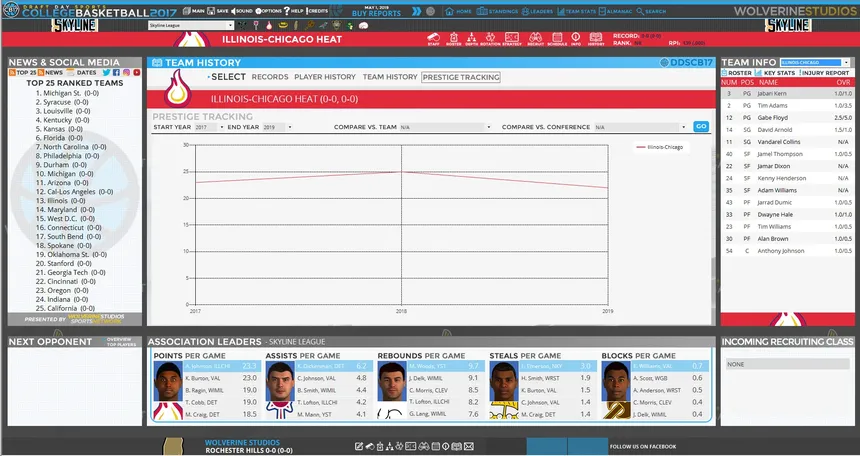Switch to Dates tab in news panel
The height and width of the screenshot is (456, 860).
(x=82, y=72)
